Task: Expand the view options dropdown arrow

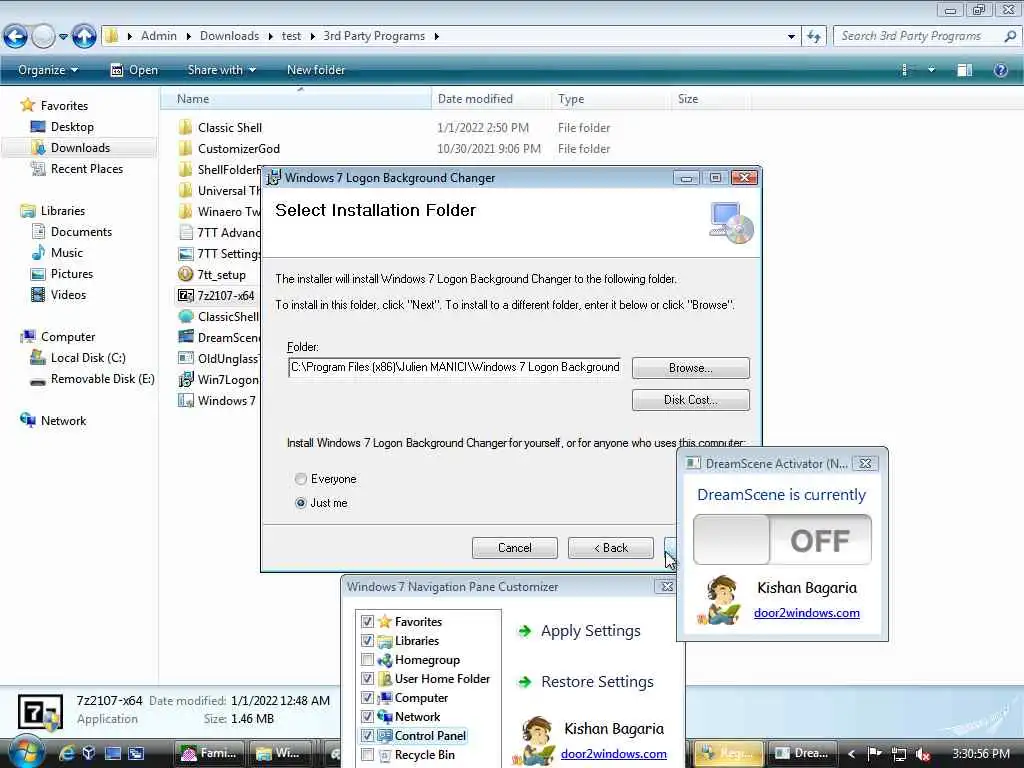Action: [x=931, y=70]
